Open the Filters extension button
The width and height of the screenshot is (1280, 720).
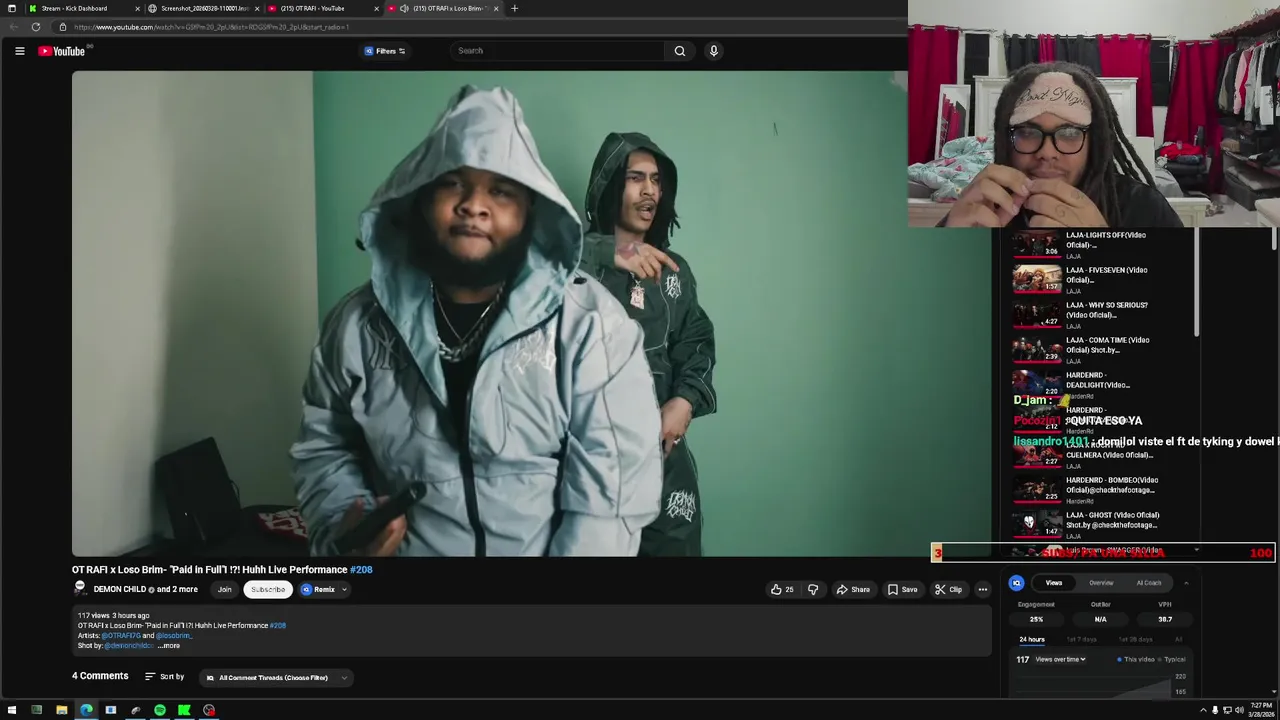click(x=385, y=51)
